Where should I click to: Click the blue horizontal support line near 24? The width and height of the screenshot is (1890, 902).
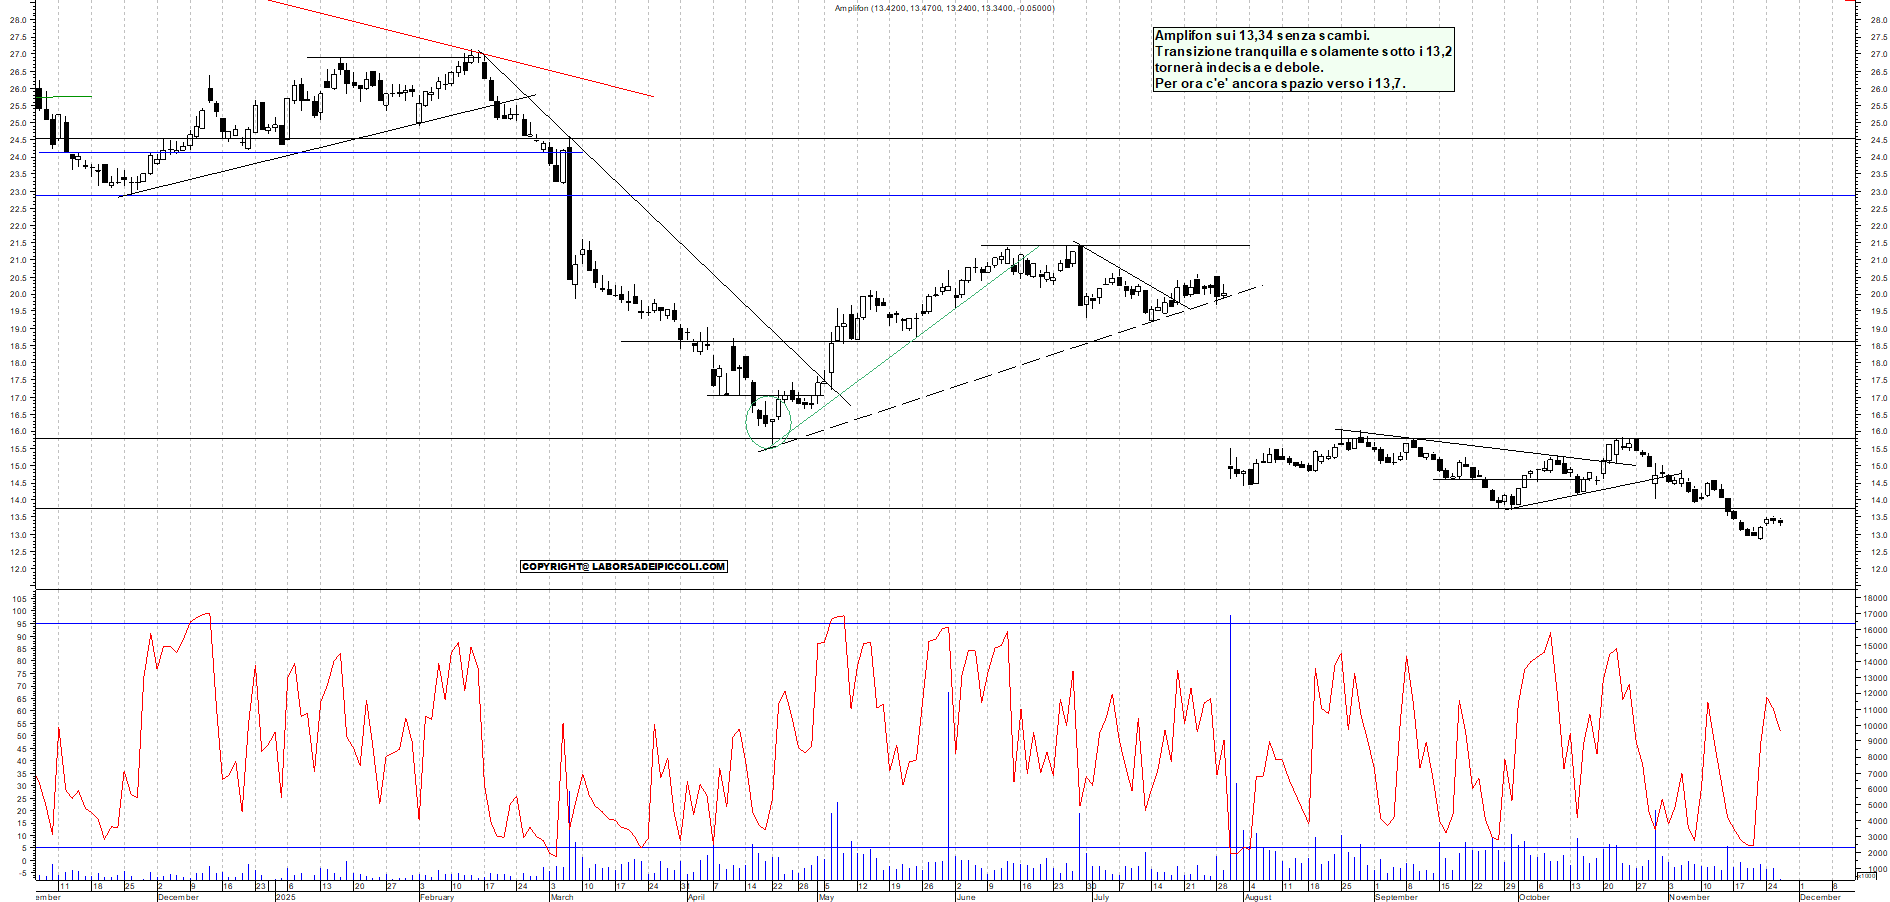(300, 152)
